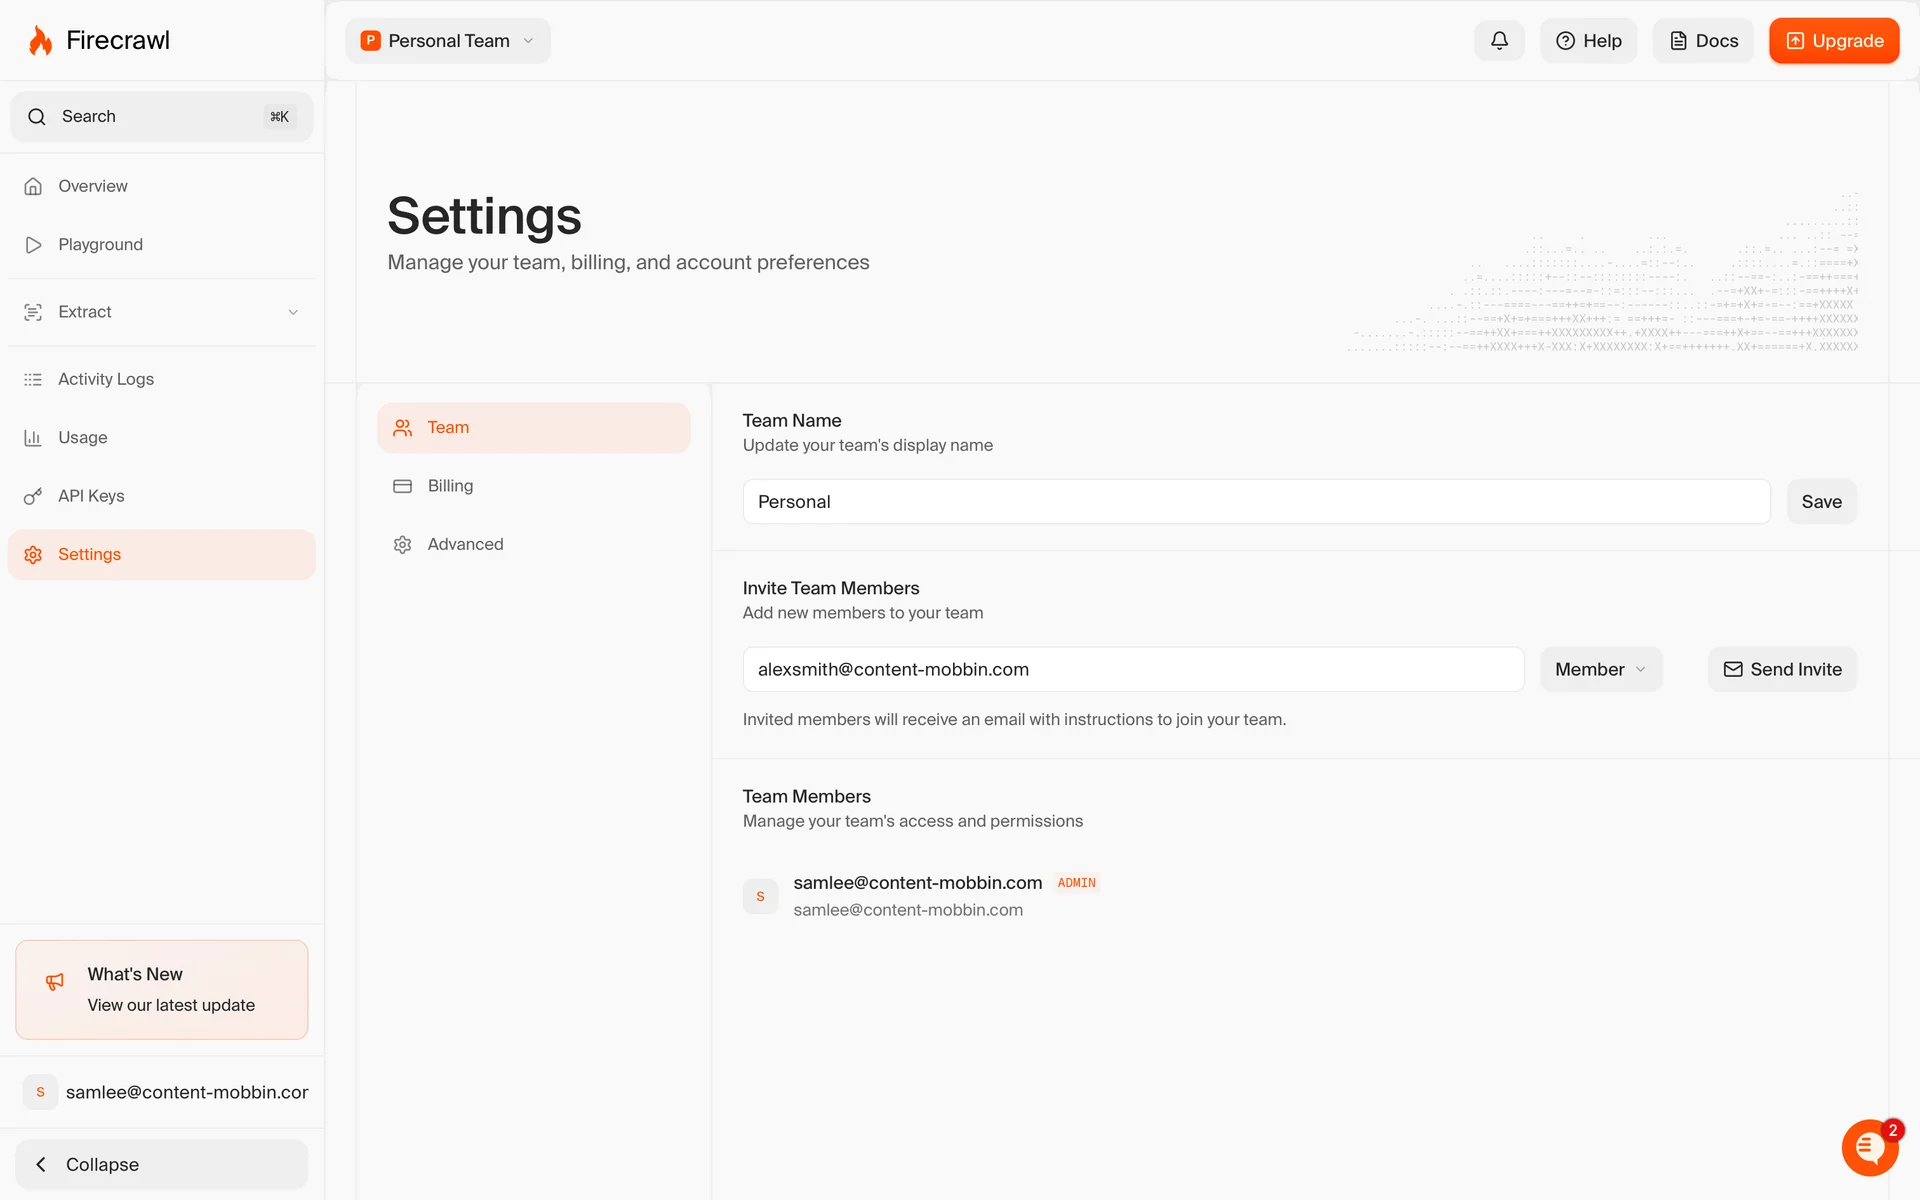This screenshot has height=1200, width=1920.
Task: Switch to the Billing settings tab
Action: point(450,486)
